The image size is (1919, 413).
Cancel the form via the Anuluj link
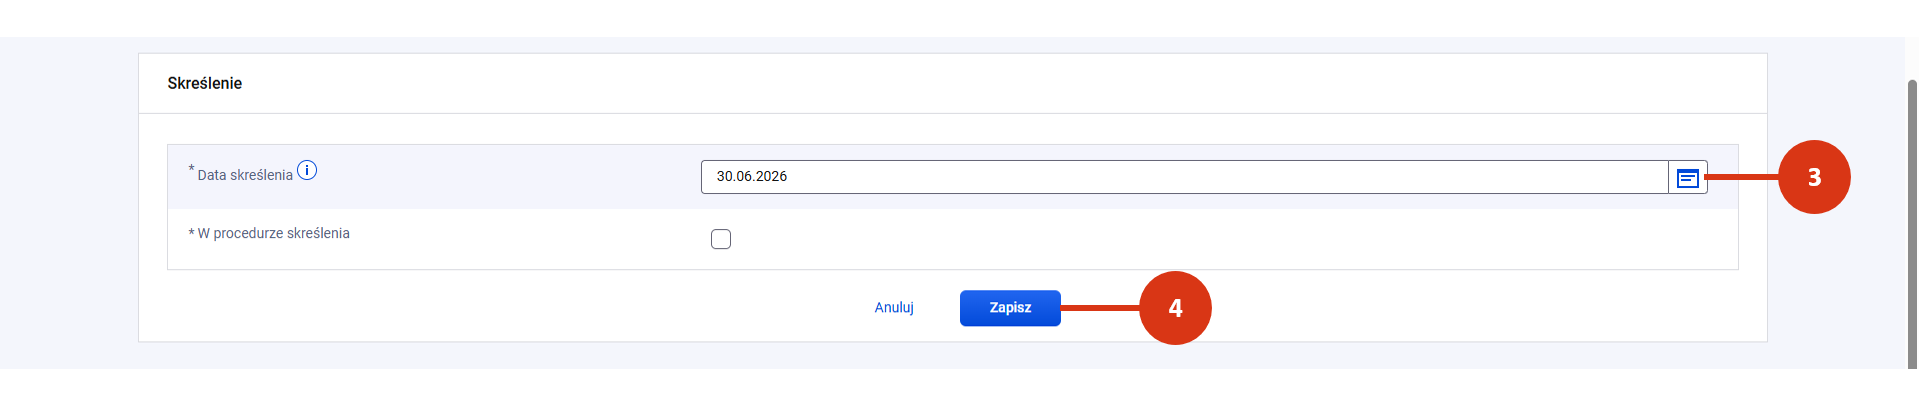pos(894,308)
